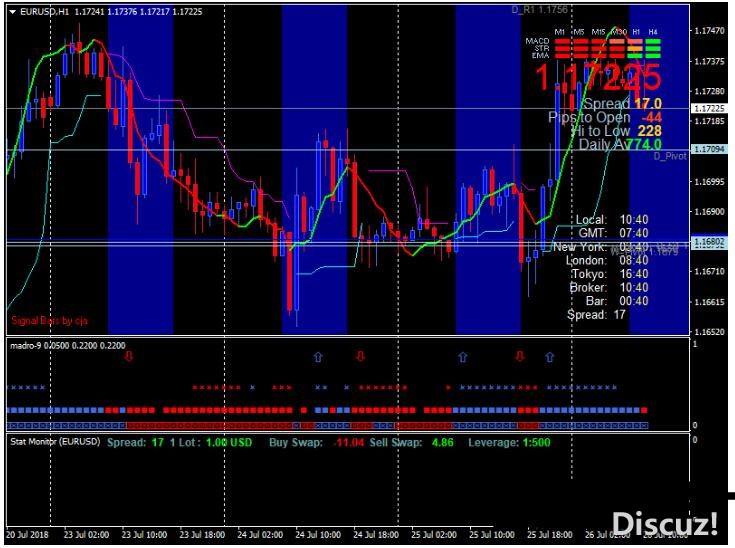Select the H4 timeframe signal column header
This screenshot has width=735, height=548.
[653, 32]
